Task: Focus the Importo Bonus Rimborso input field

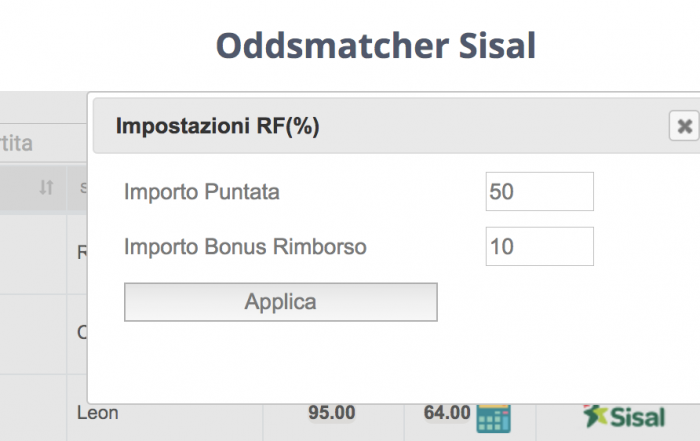Action: [x=539, y=246]
